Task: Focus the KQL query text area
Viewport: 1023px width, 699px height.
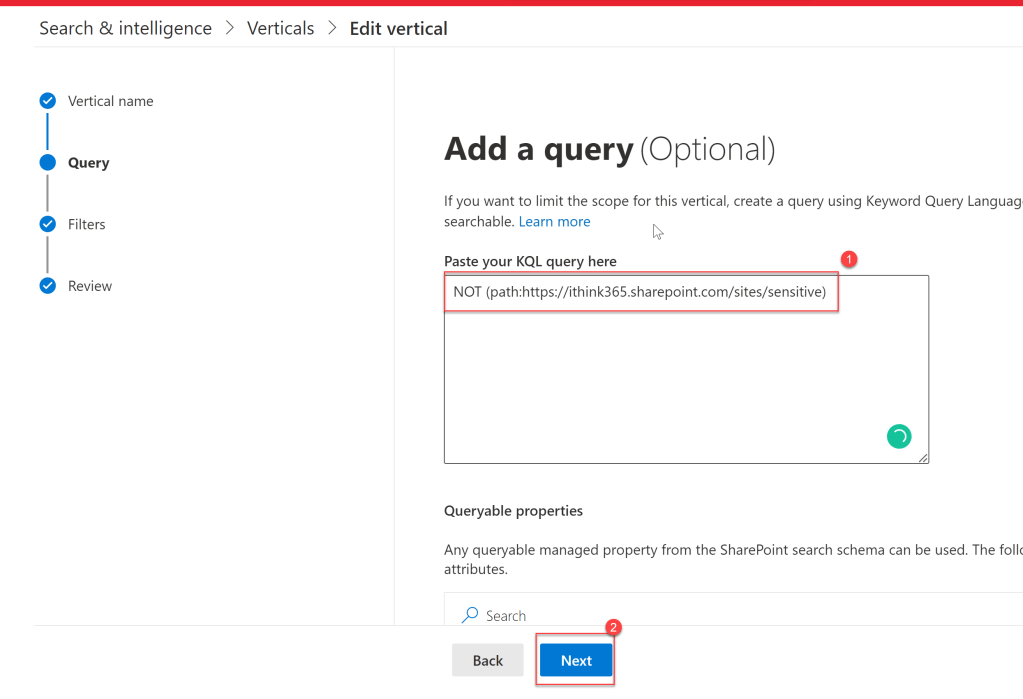Action: (686, 380)
